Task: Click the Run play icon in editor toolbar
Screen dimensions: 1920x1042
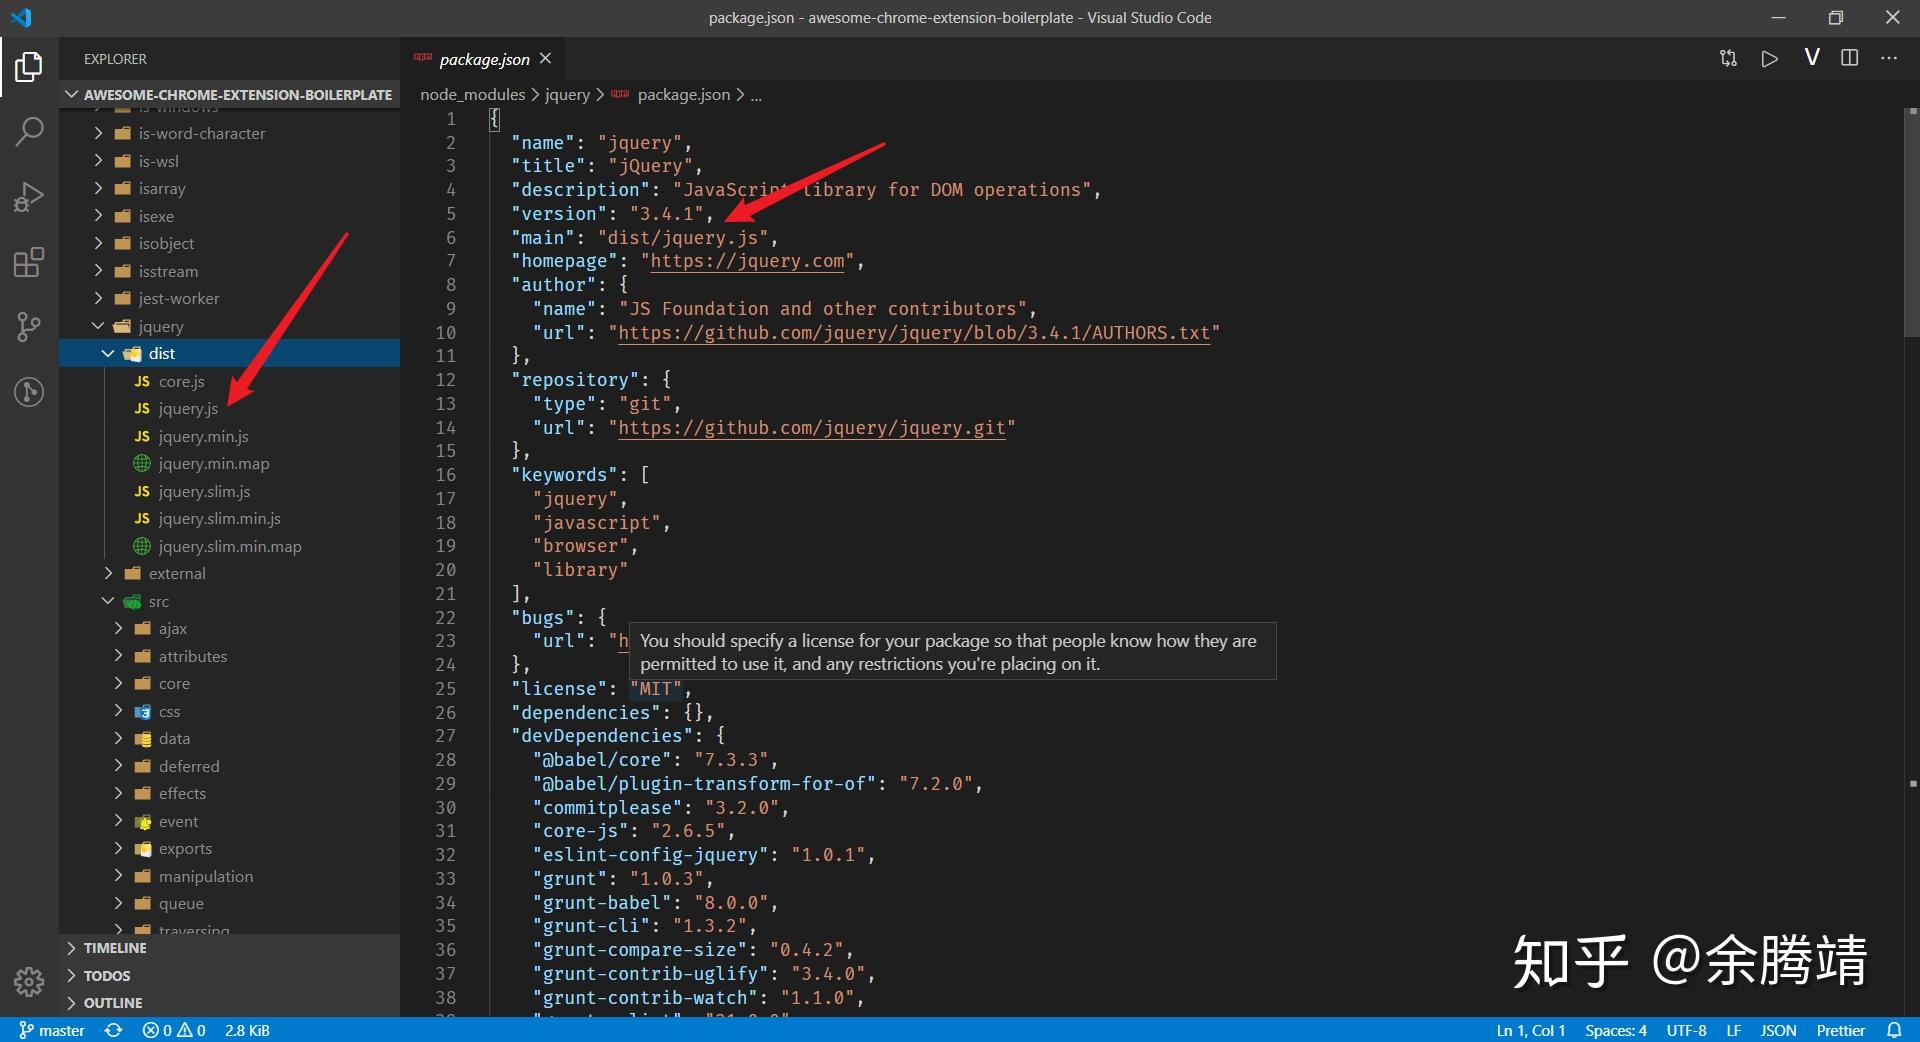Action: [x=1769, y=58]
